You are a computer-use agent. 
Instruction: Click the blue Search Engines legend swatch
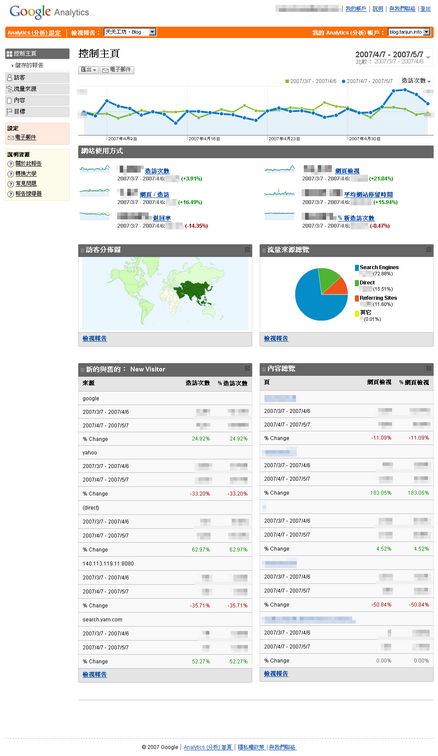click(357, 267)
